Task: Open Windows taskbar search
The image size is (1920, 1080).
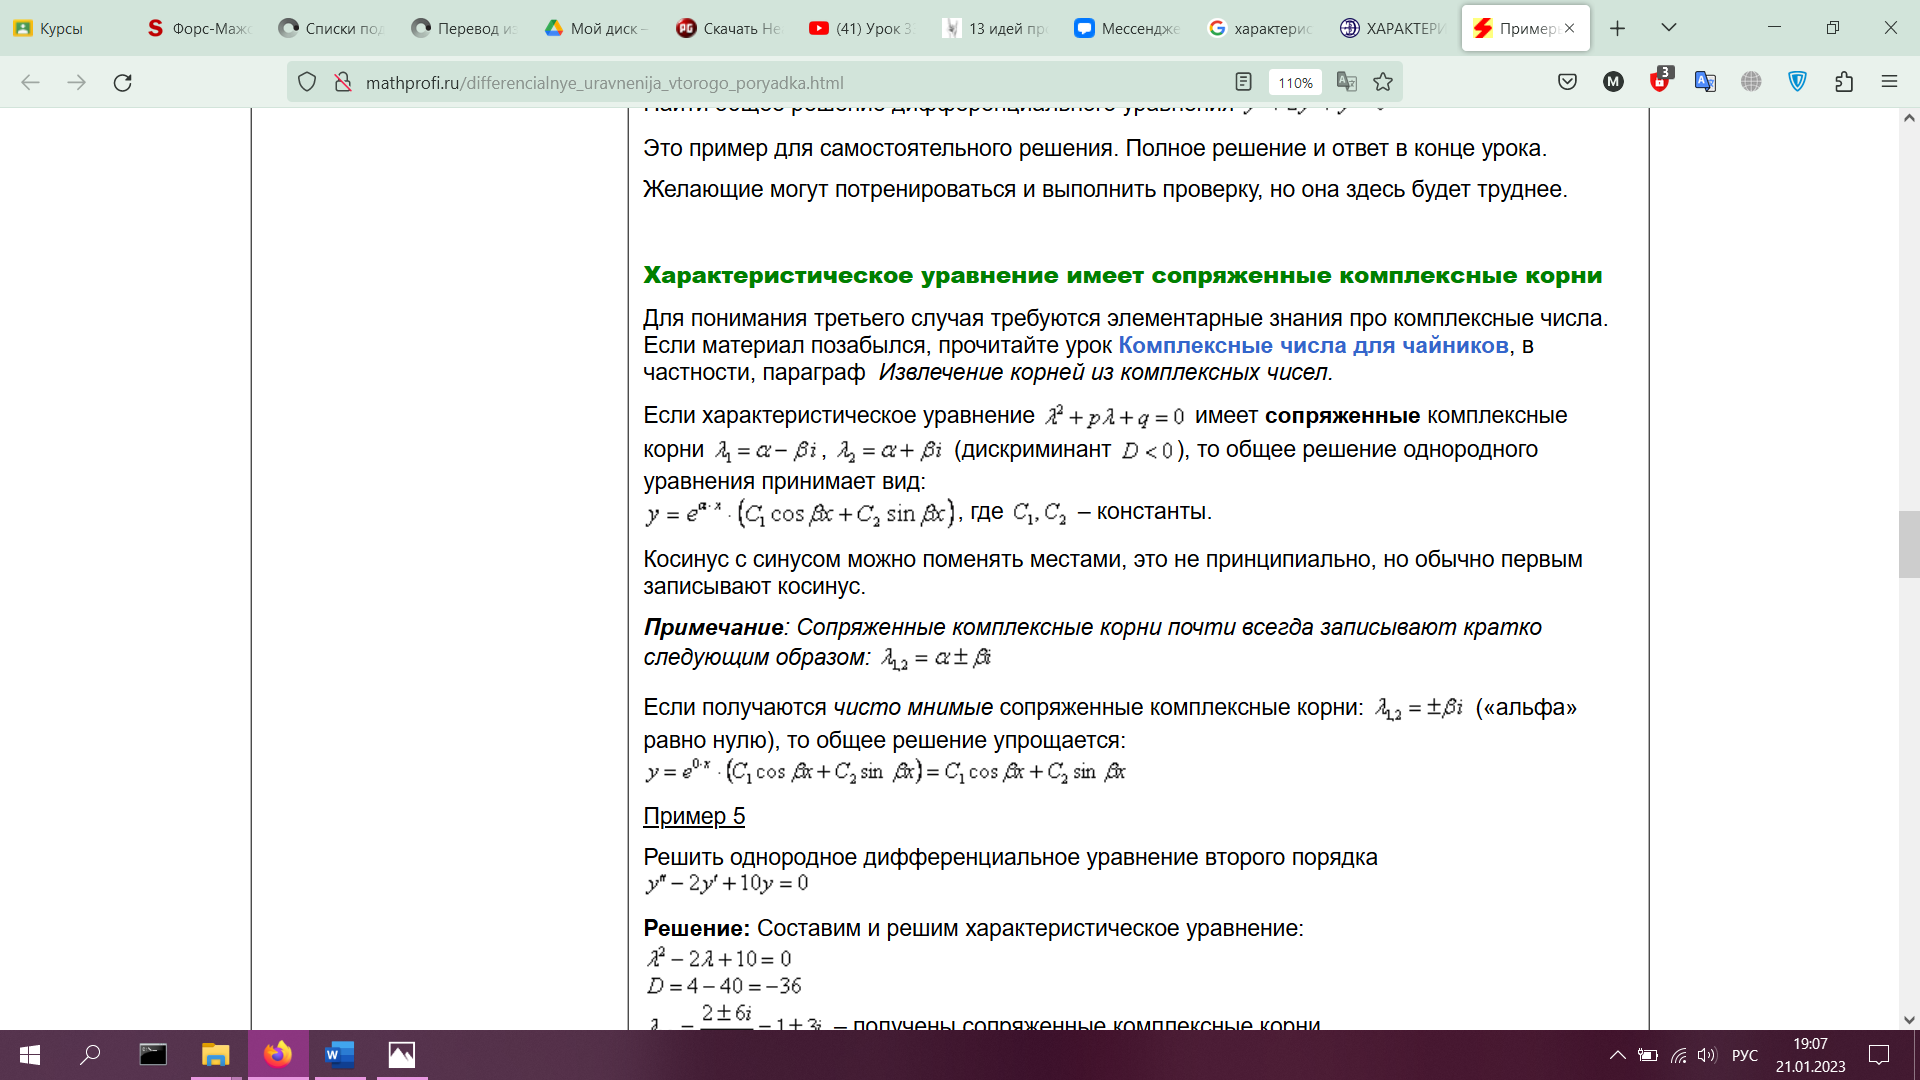Action: tap(90, 1055)
